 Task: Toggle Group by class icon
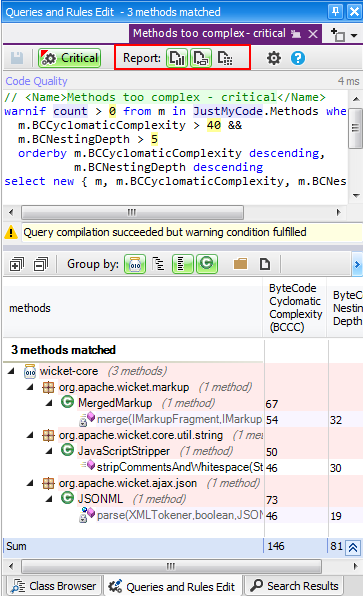pos(207,264)
